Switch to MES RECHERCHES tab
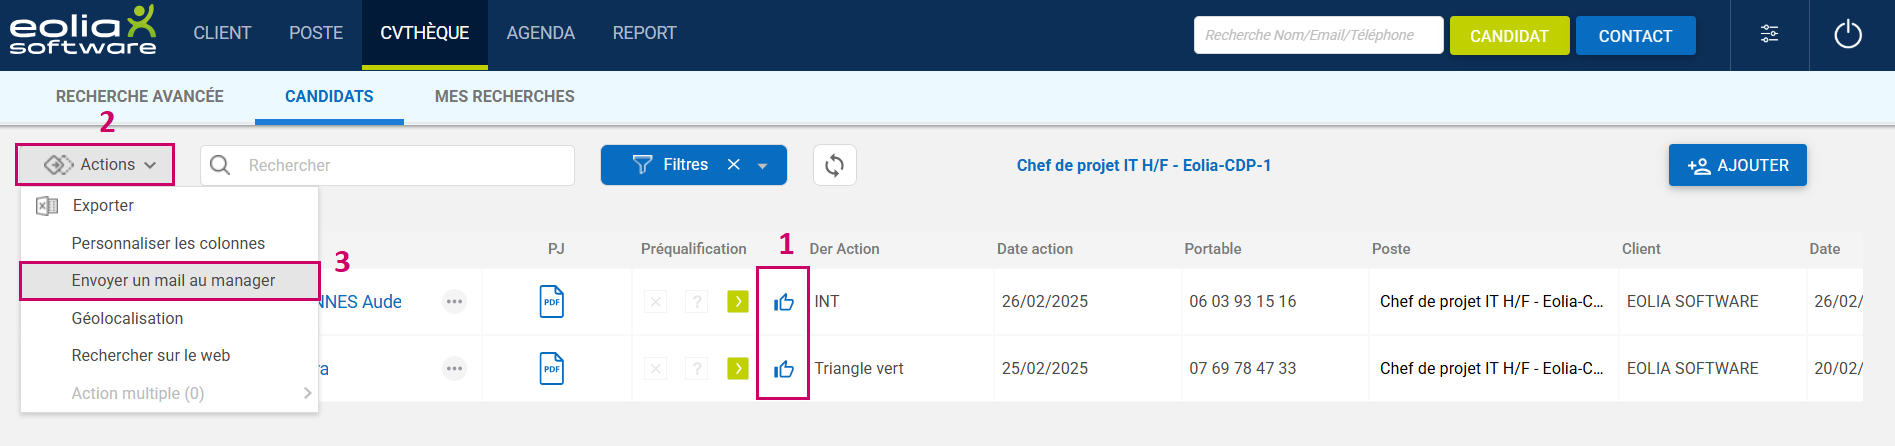This screenshot has height=446, width=1895. [504, 97]
